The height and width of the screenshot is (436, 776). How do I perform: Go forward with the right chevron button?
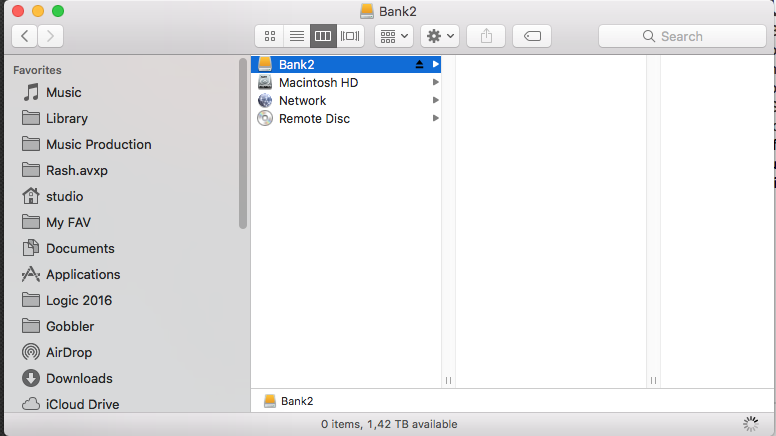click(50, 36)
